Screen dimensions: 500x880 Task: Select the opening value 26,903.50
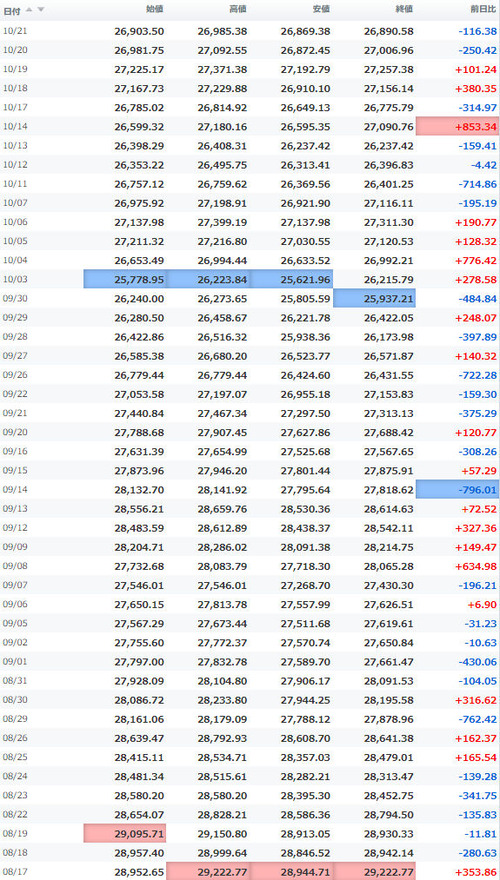click(139, 31)
